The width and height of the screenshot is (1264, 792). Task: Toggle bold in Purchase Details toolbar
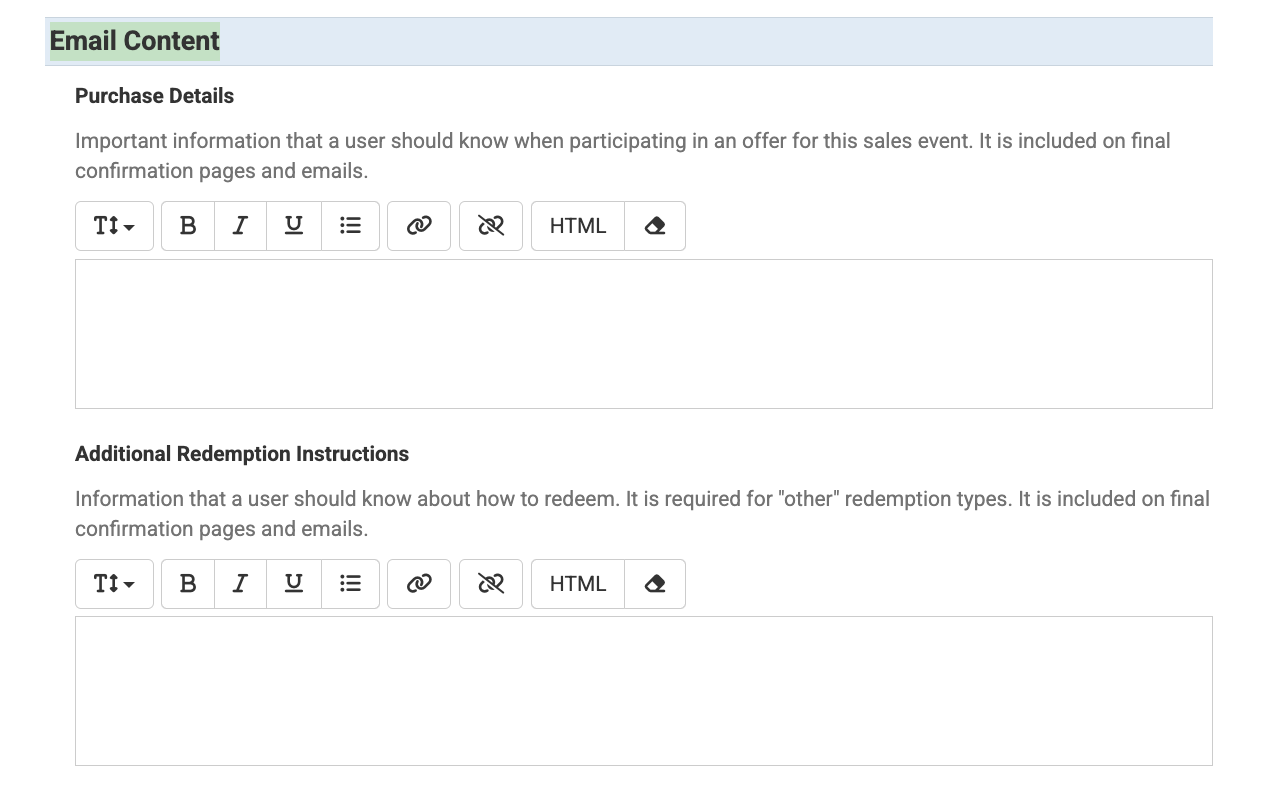(188, 226)
